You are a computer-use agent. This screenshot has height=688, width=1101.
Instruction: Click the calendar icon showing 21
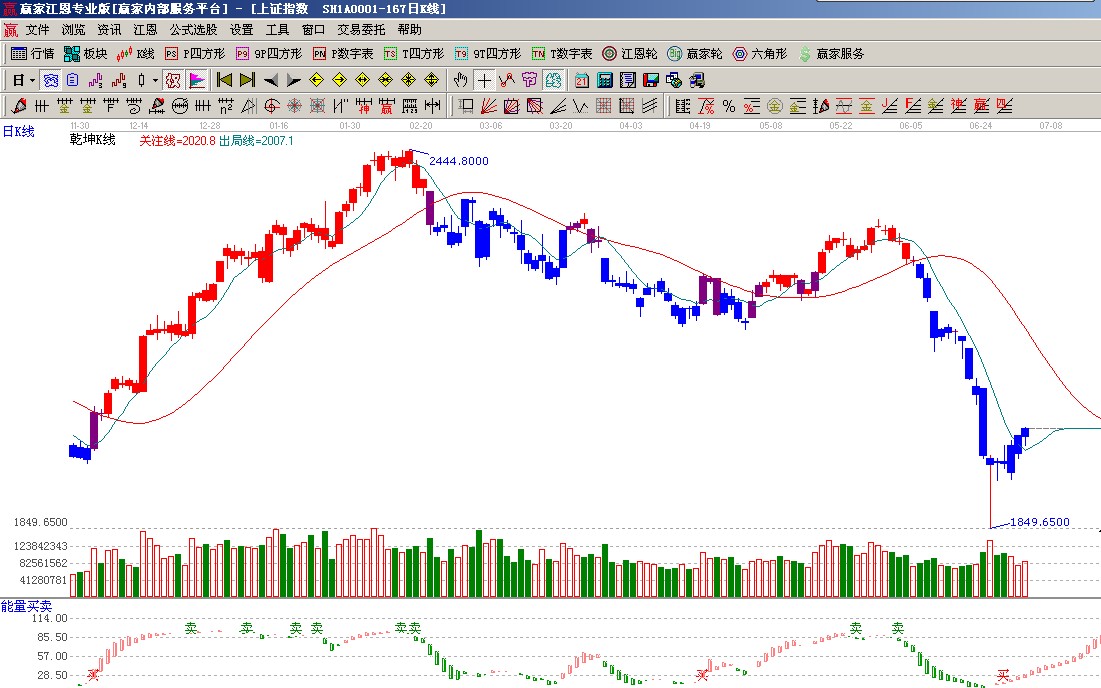coord(581,80)
